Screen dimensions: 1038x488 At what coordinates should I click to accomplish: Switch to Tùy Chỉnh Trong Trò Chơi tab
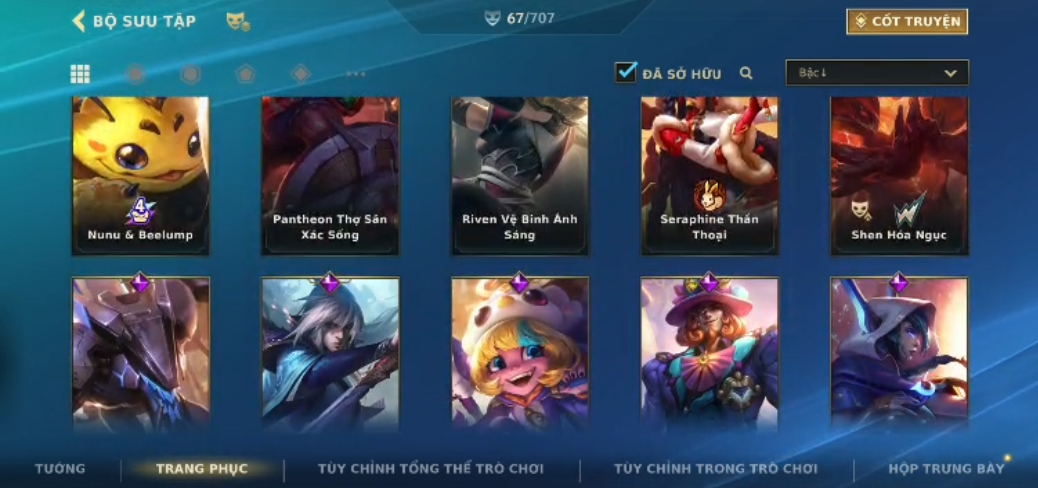point(716,469)
